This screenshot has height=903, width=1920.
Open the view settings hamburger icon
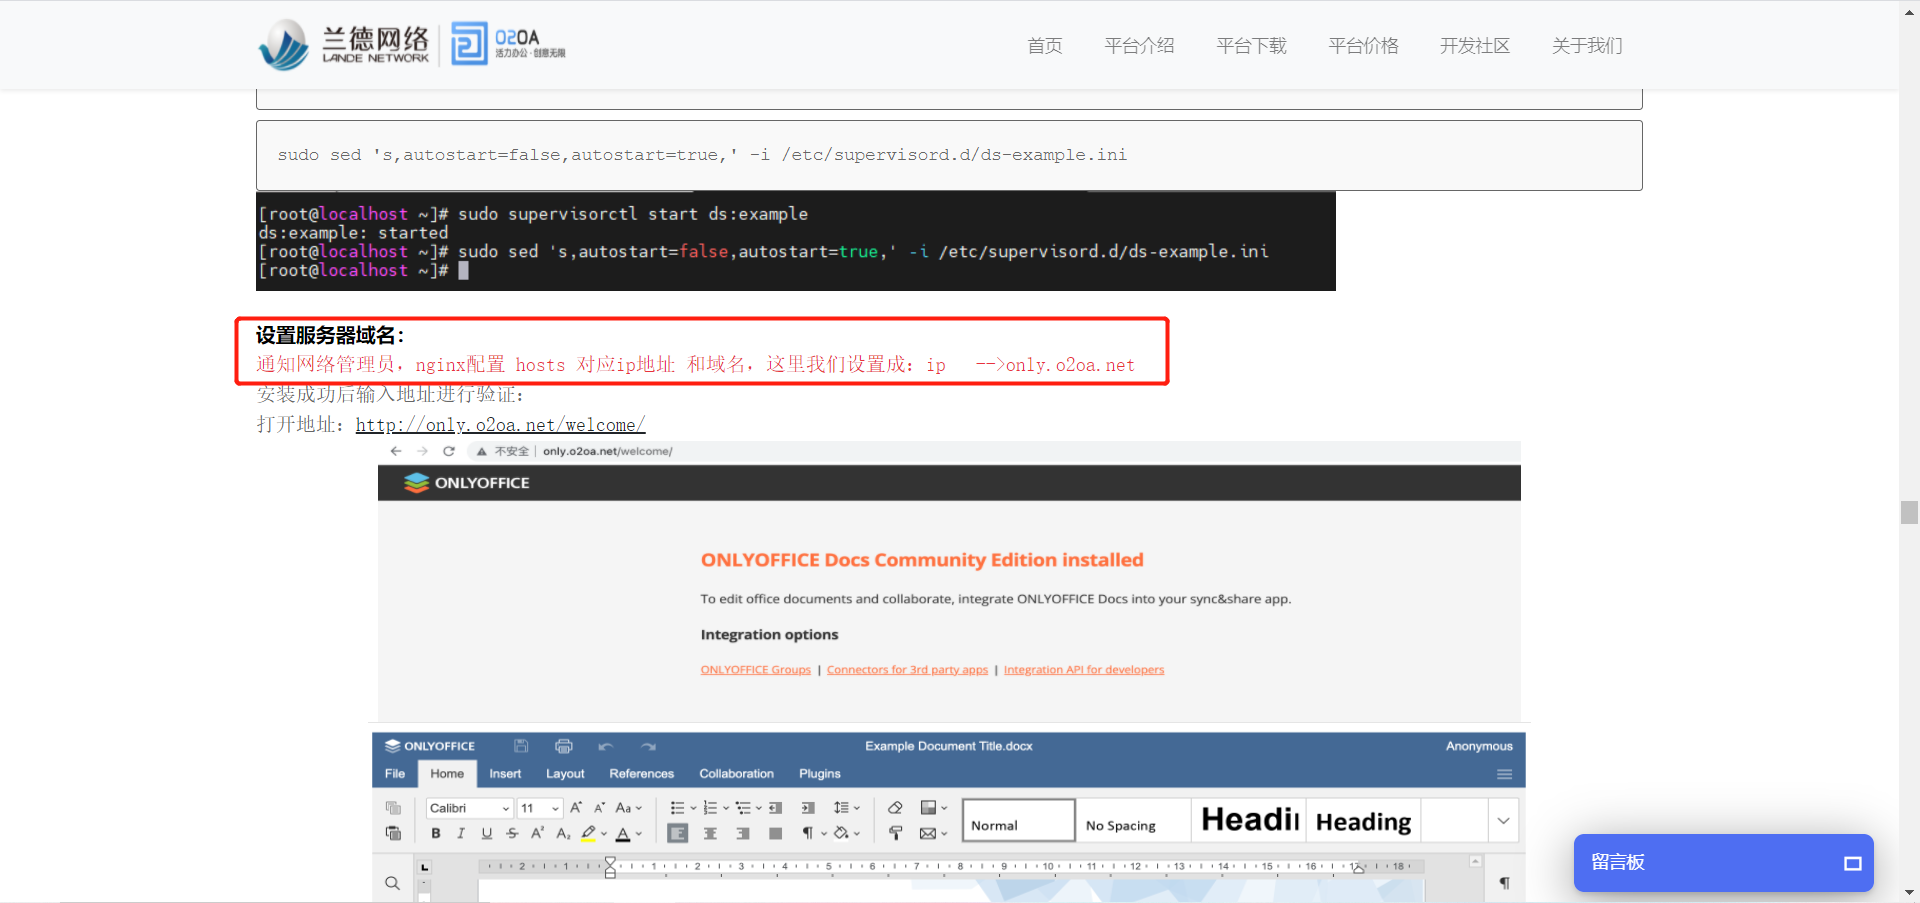(1504, 774)
